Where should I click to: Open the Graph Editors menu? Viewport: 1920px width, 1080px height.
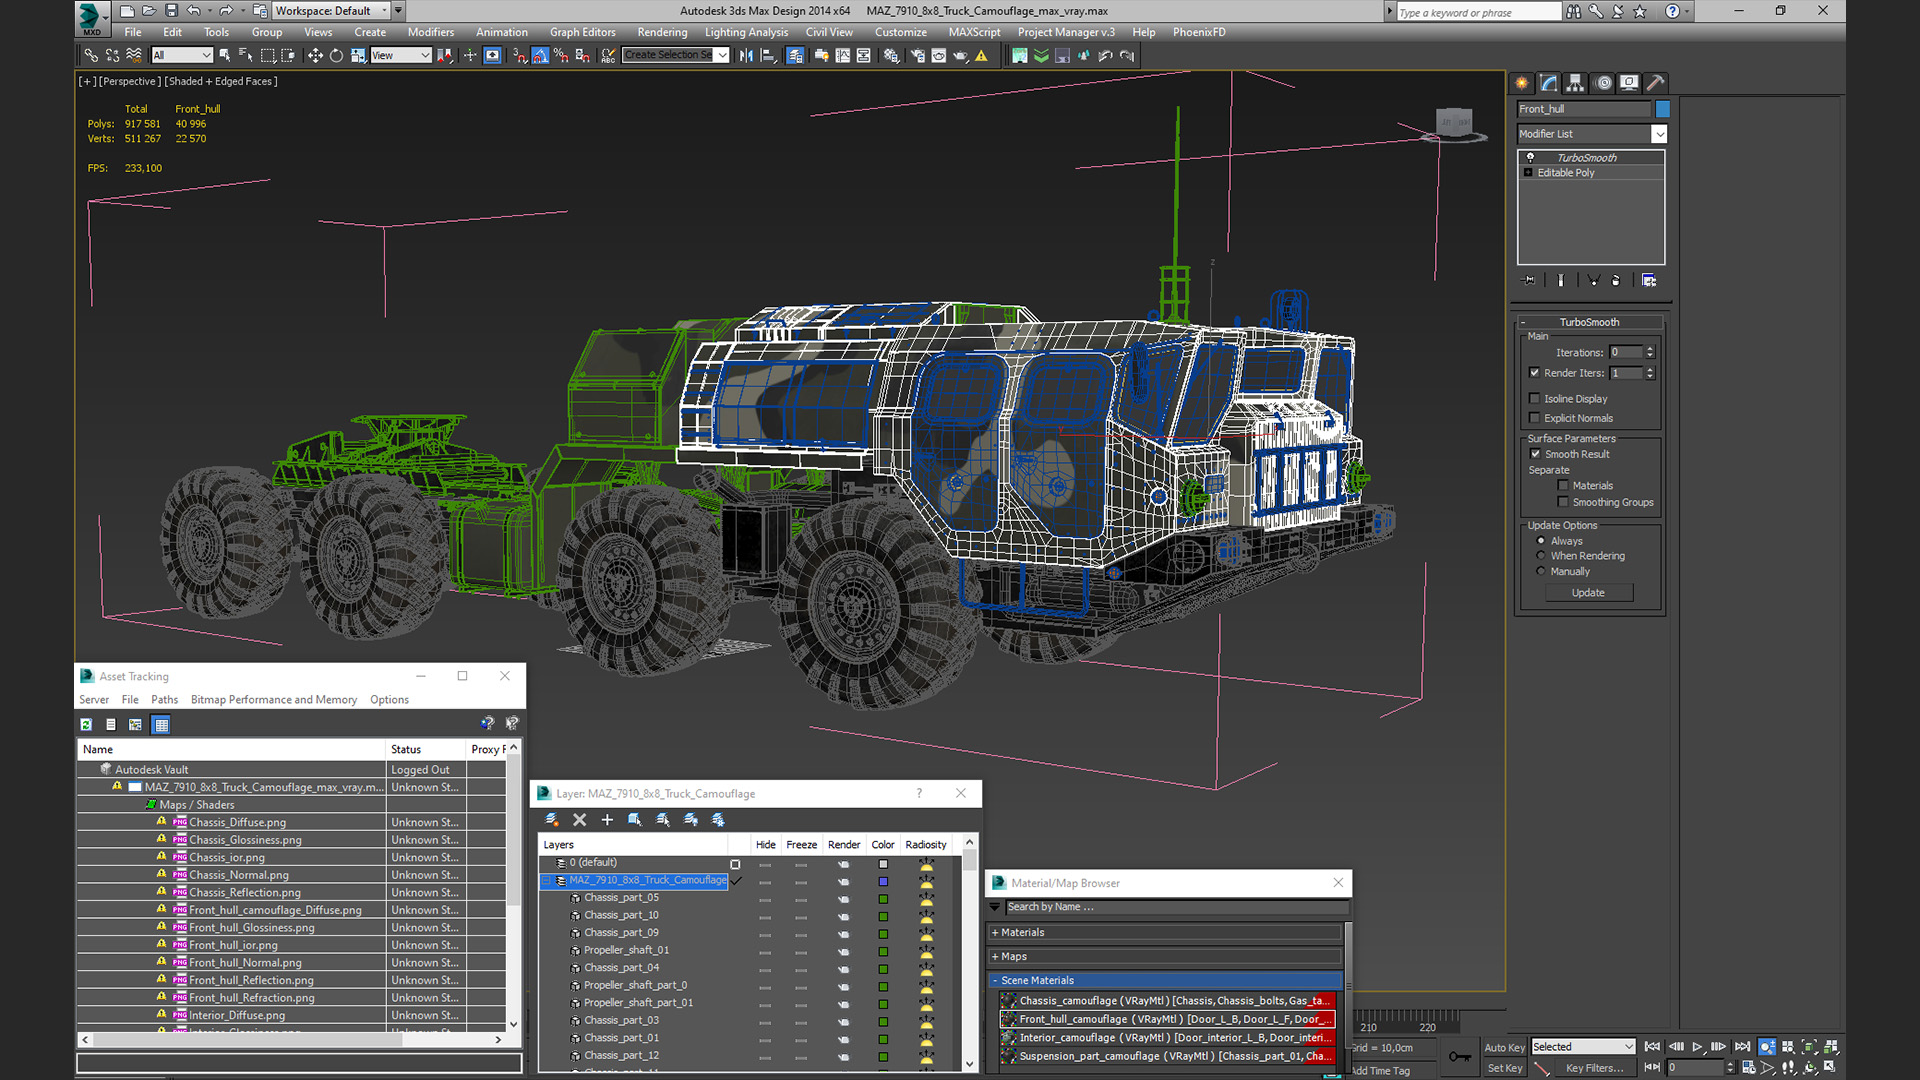[583, 32]
